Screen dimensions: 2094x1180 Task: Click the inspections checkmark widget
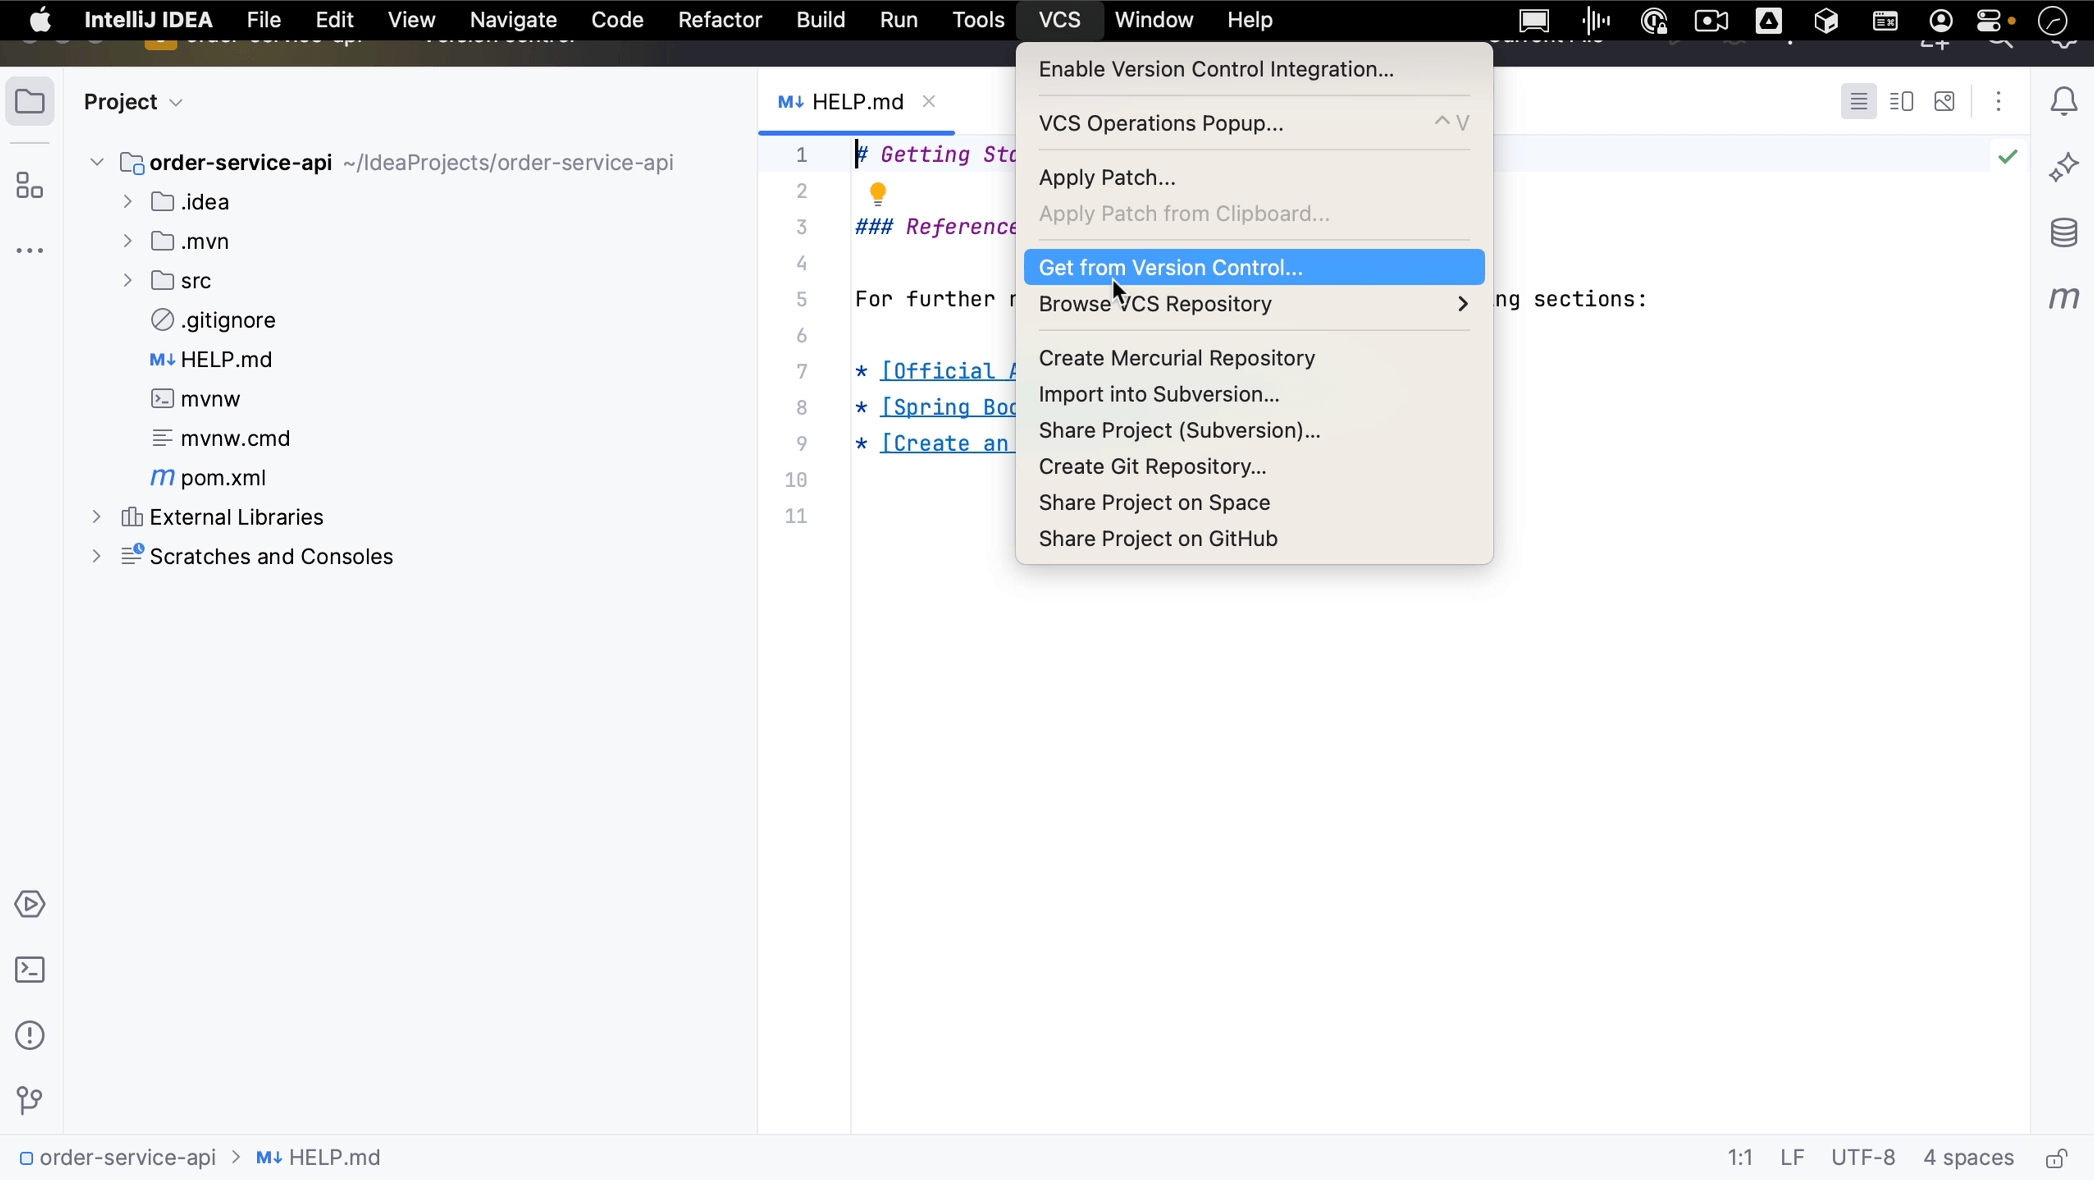pos(2010,157)
